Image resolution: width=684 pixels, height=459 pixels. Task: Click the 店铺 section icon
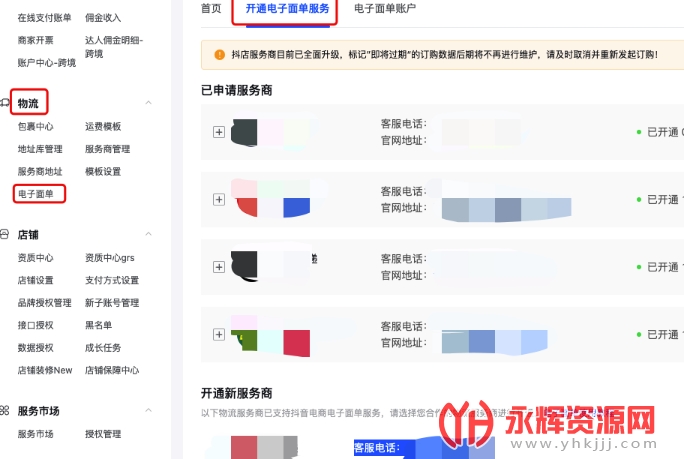pos(4,234)
